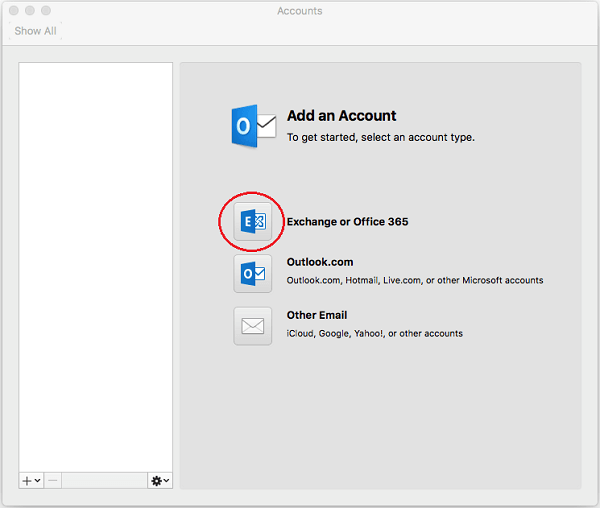The width and height of the screenshot is (600, 508).
Task: Click the Show All button
Action: (35, 31)
